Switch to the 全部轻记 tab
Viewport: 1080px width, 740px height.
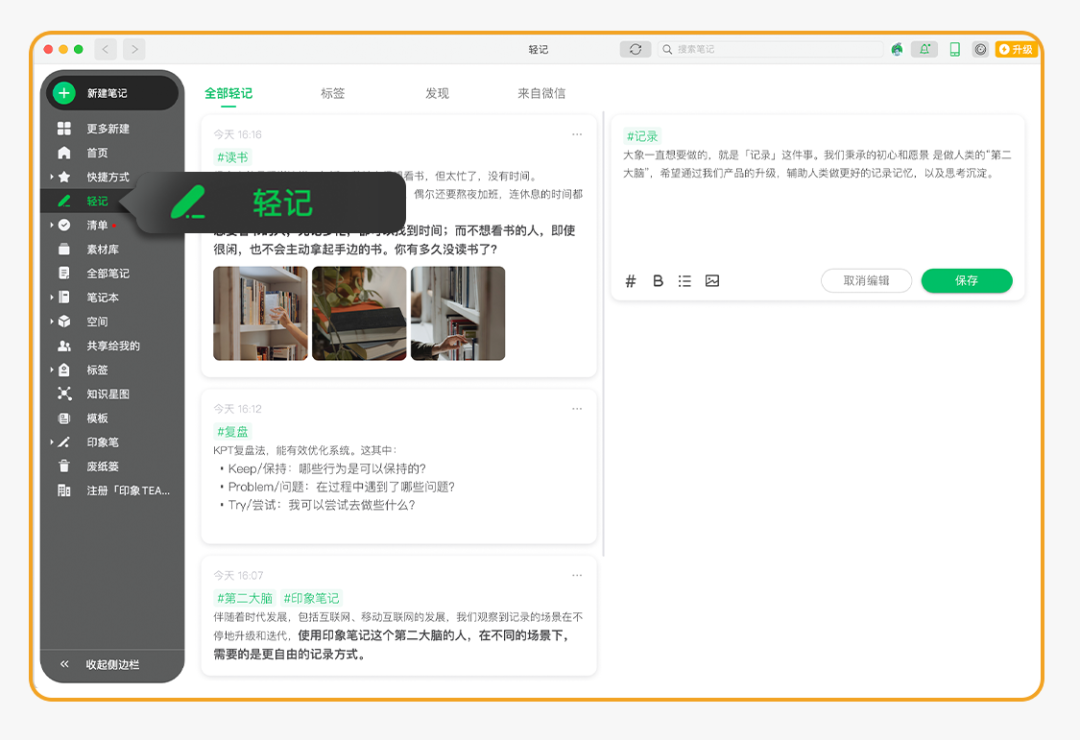click(x=228, y=93)
